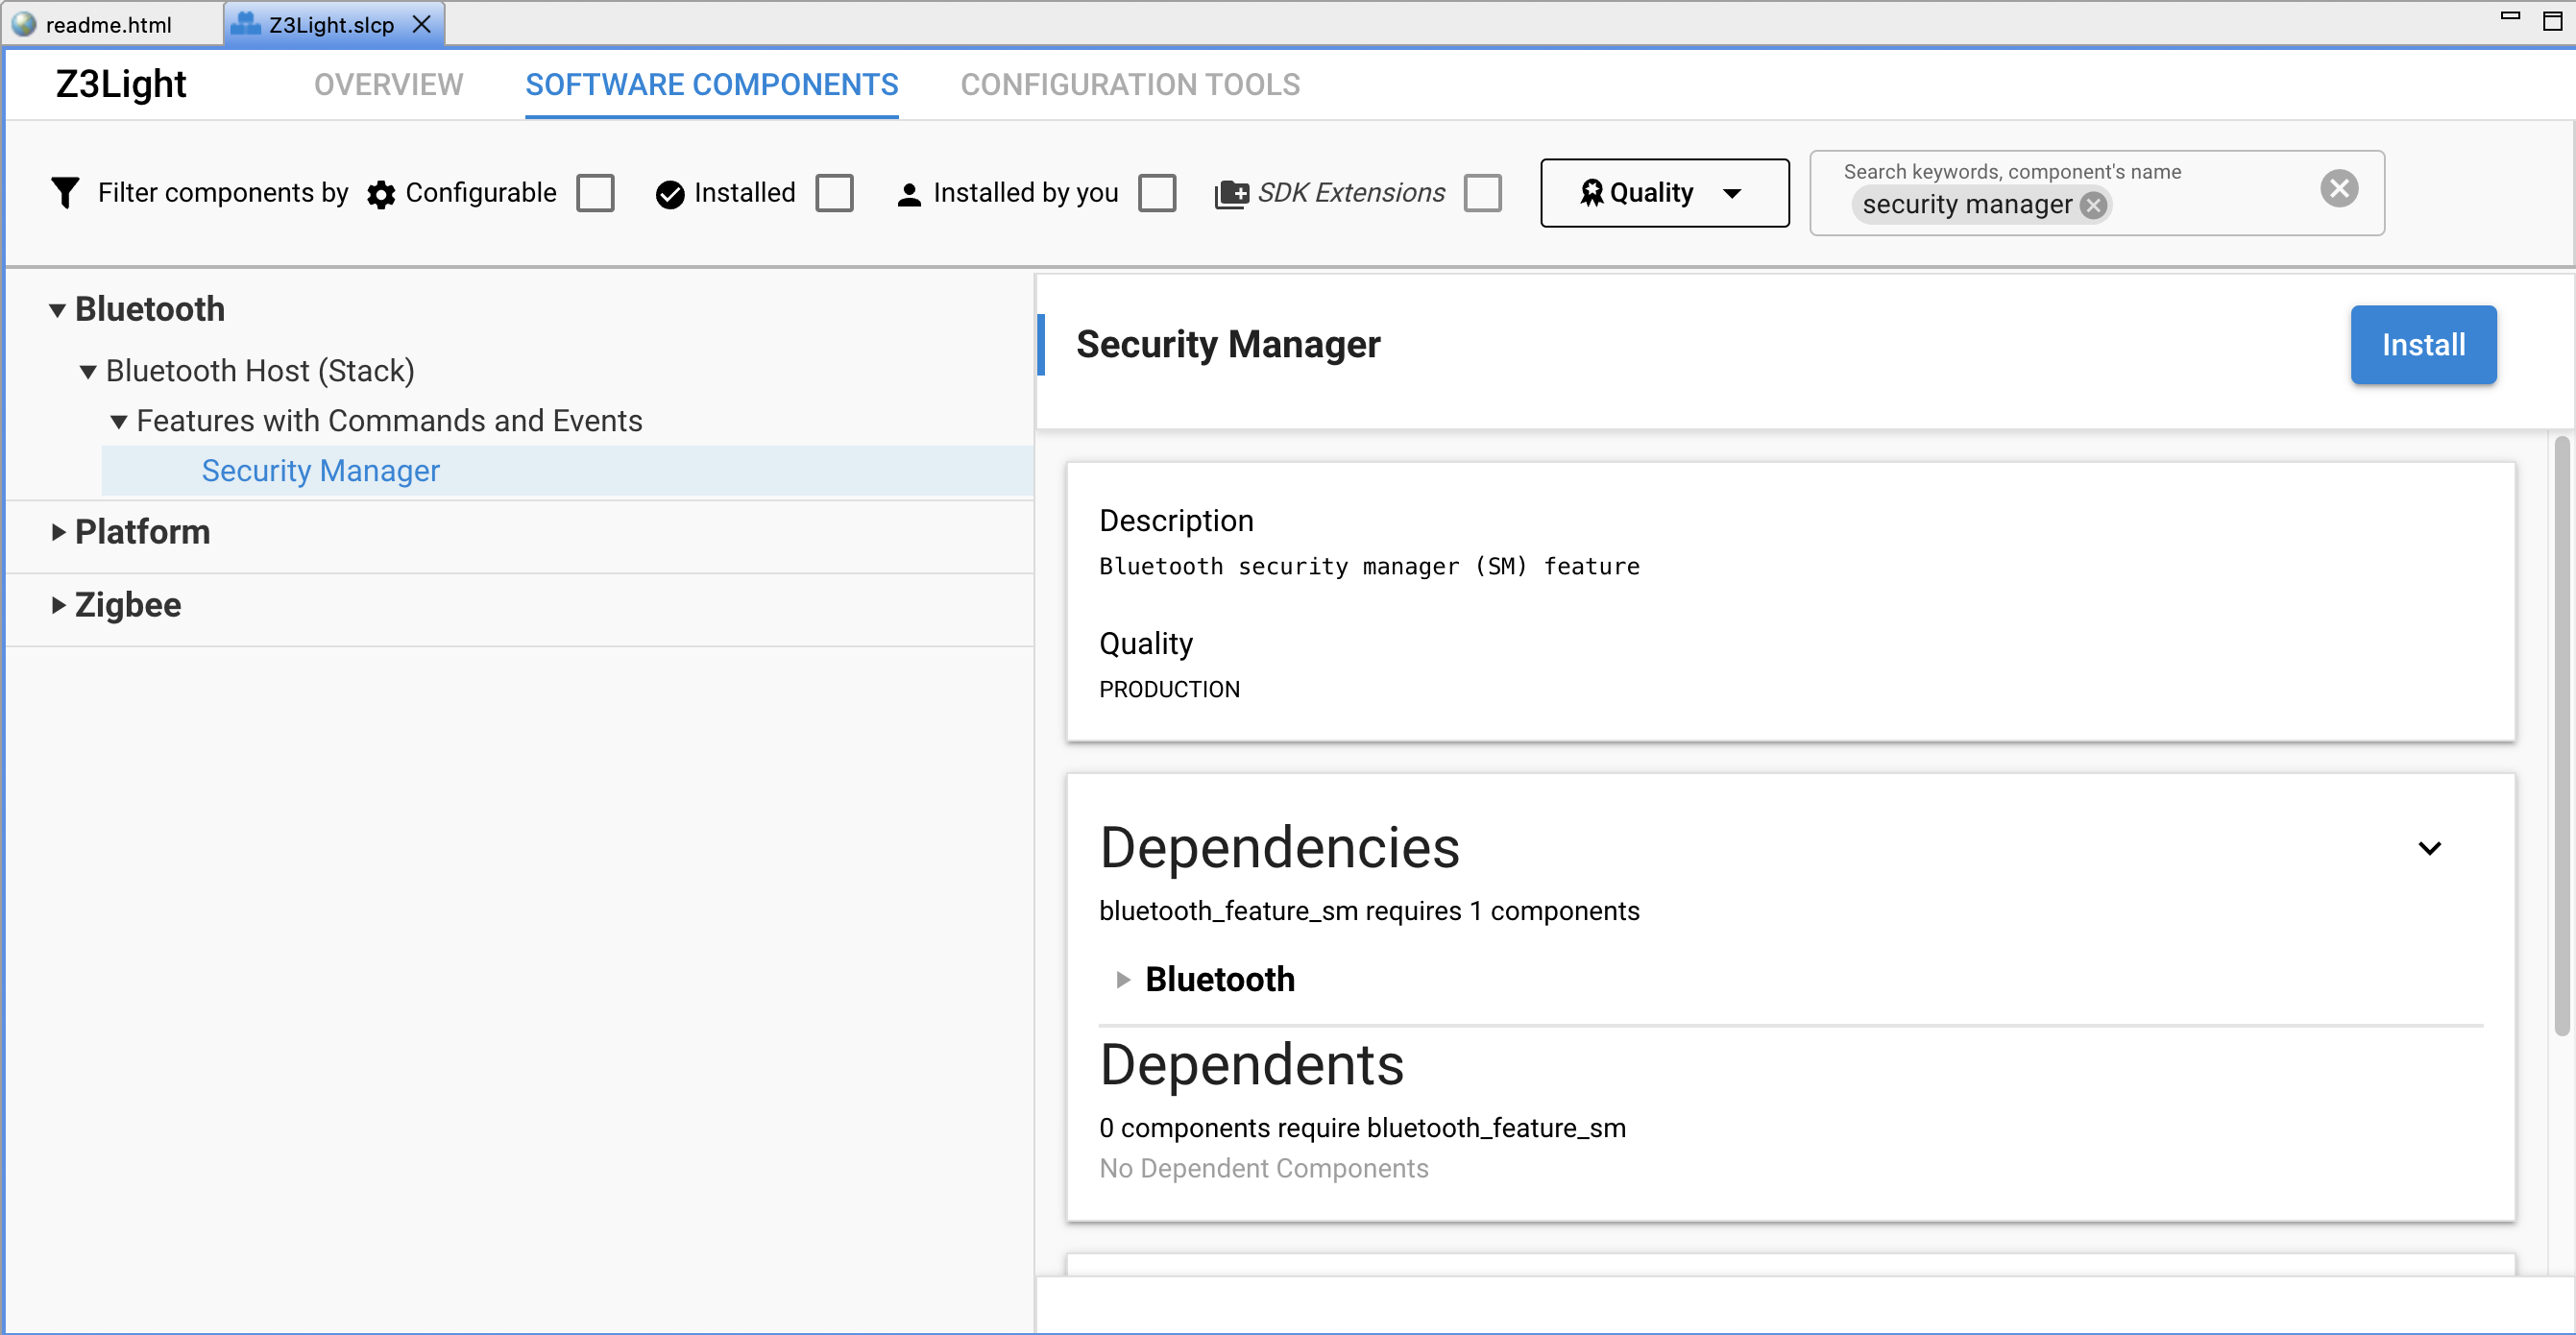Click the Installed checkmark circle icon
This screenshot has height=1335, width=2576.
pos(669,193)
